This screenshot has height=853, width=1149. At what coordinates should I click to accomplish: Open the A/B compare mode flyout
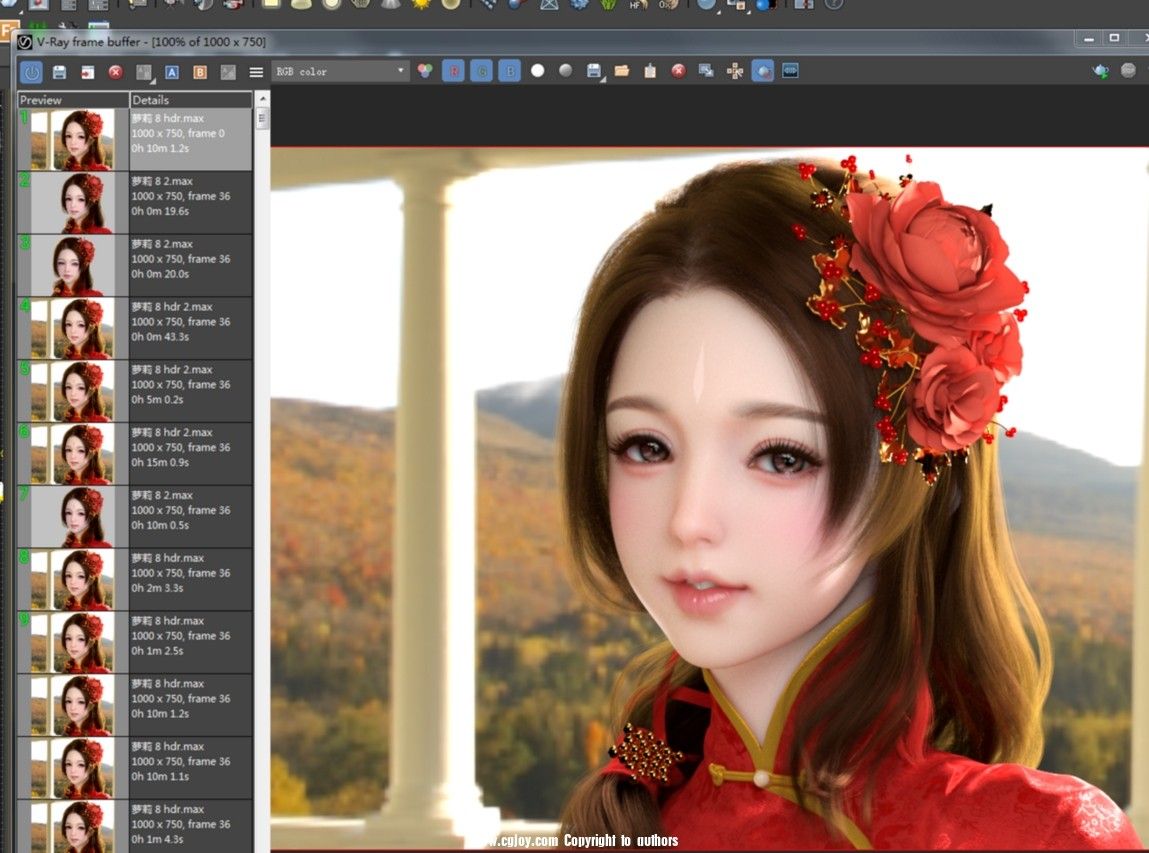tap(144, 72)
